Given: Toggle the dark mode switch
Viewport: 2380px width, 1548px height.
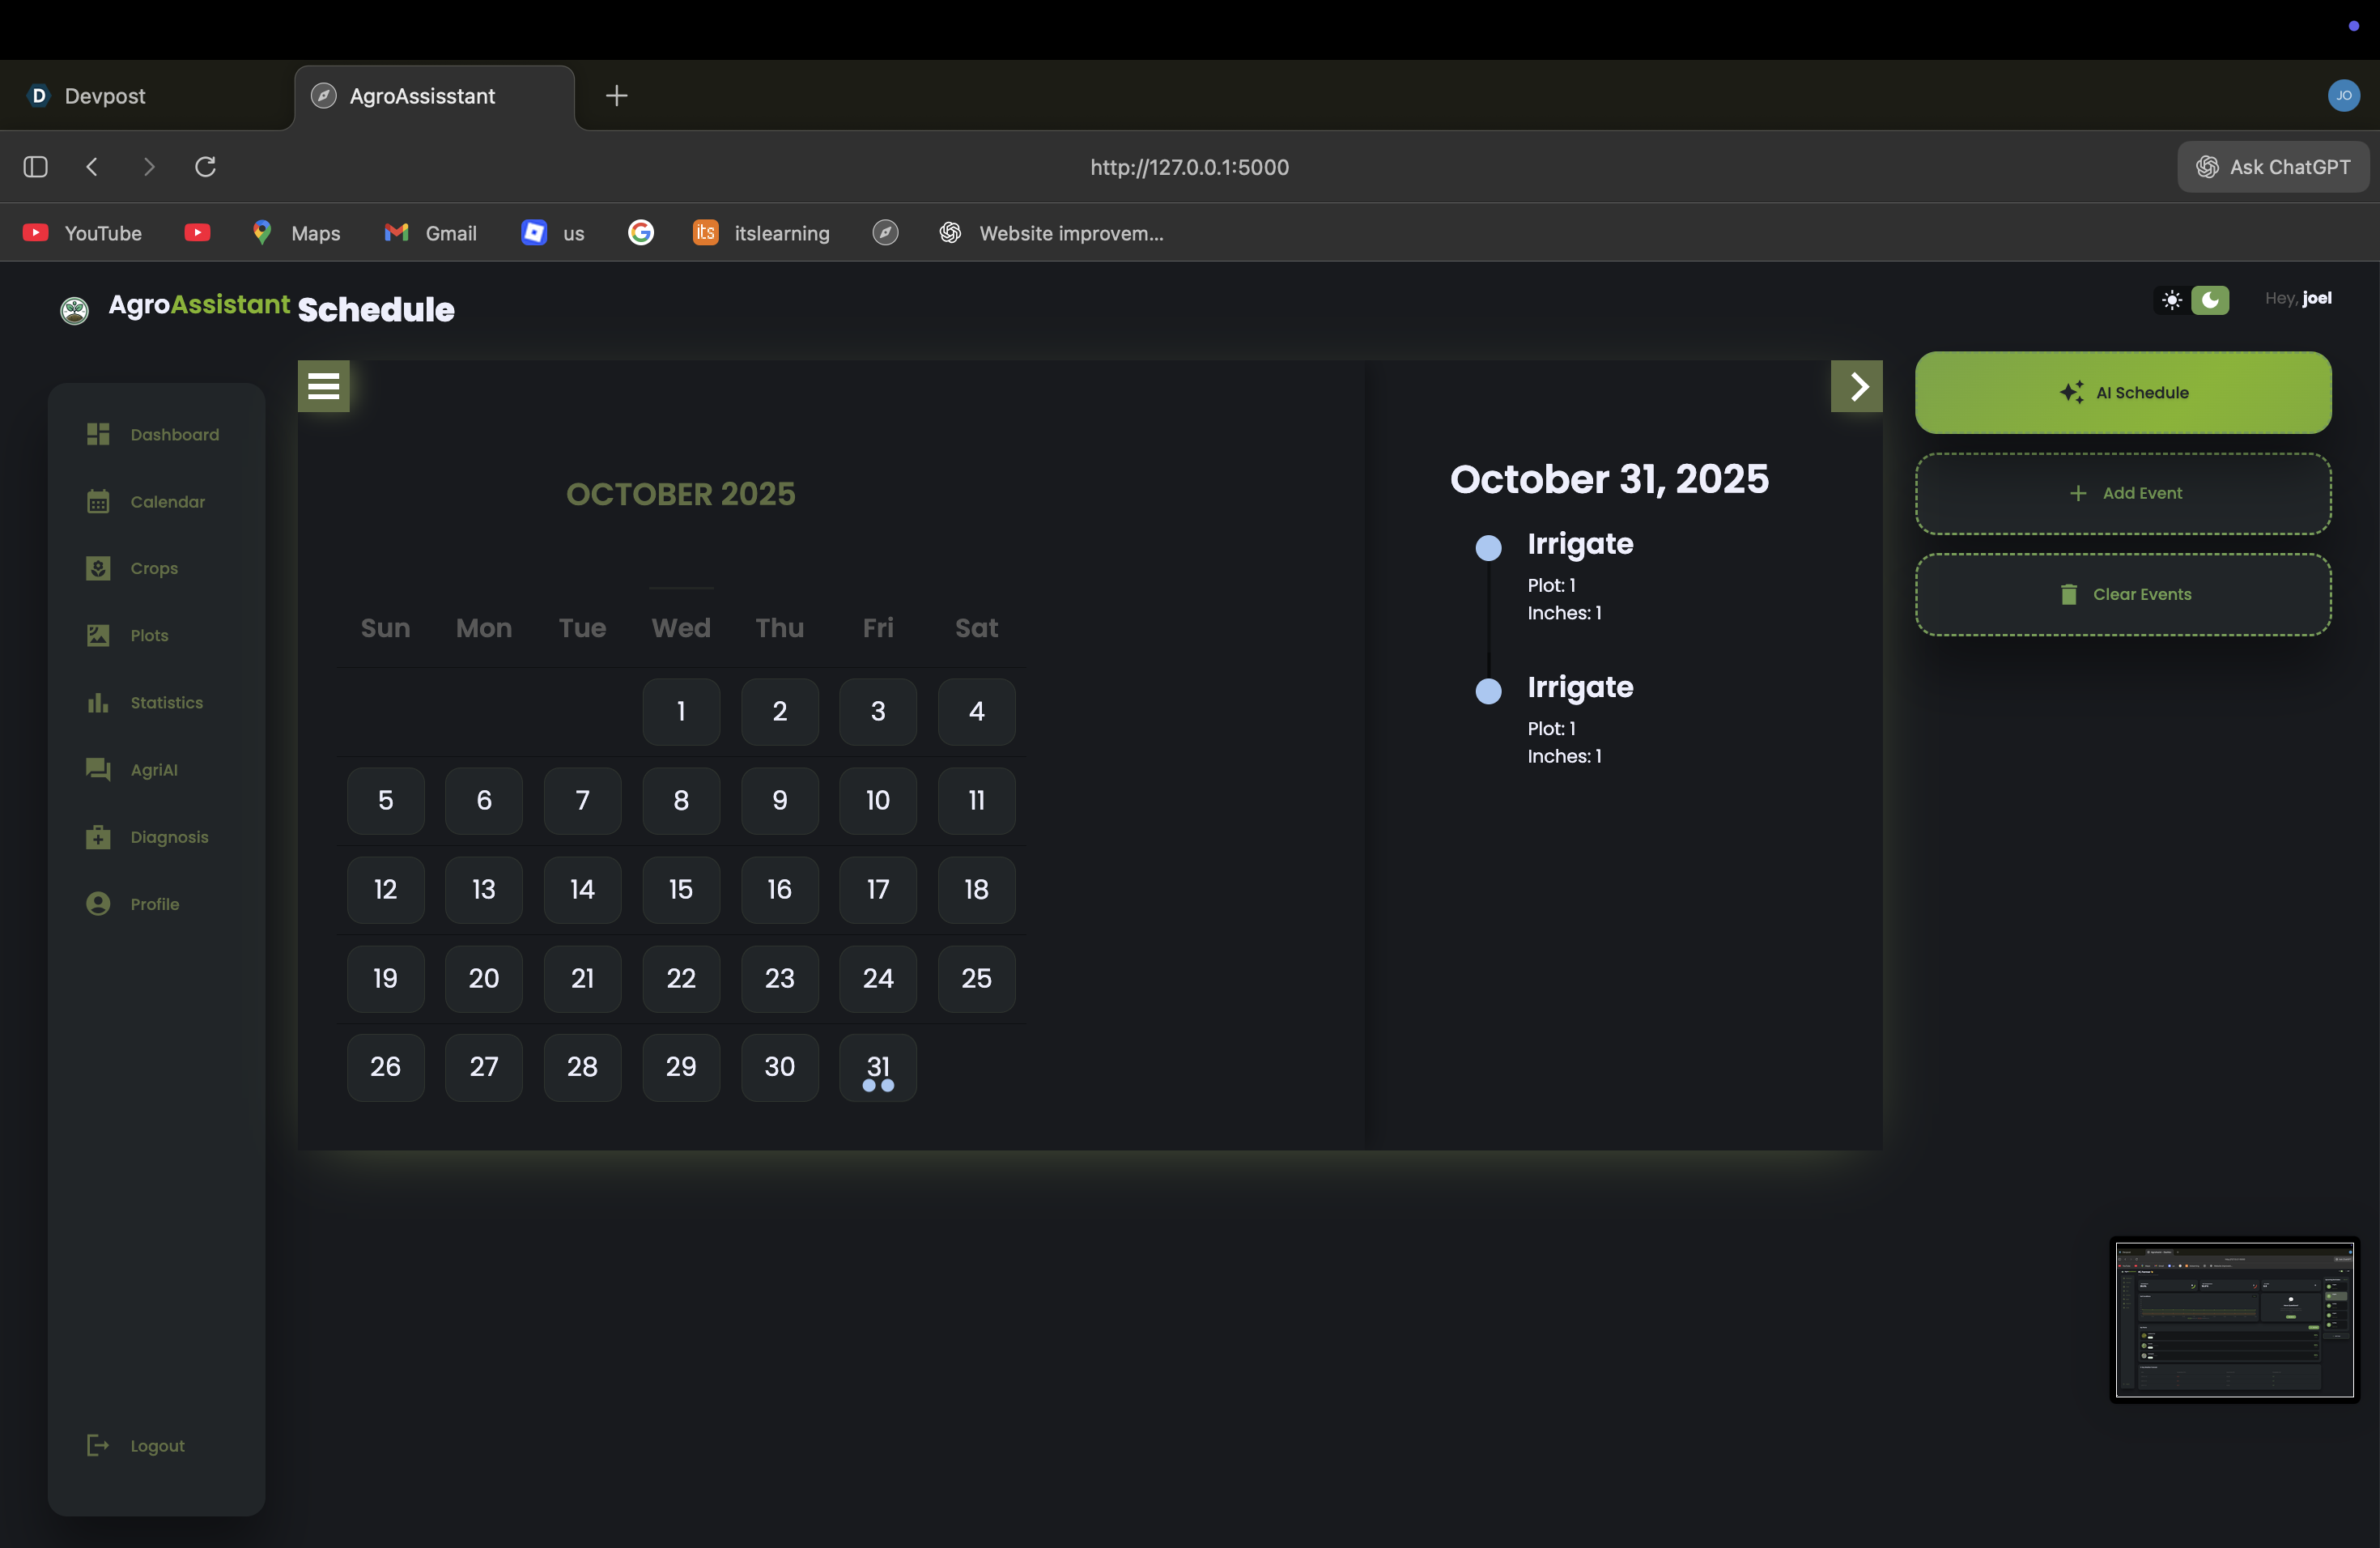Looking at the screenshot, I should (x=2209, y=300).
